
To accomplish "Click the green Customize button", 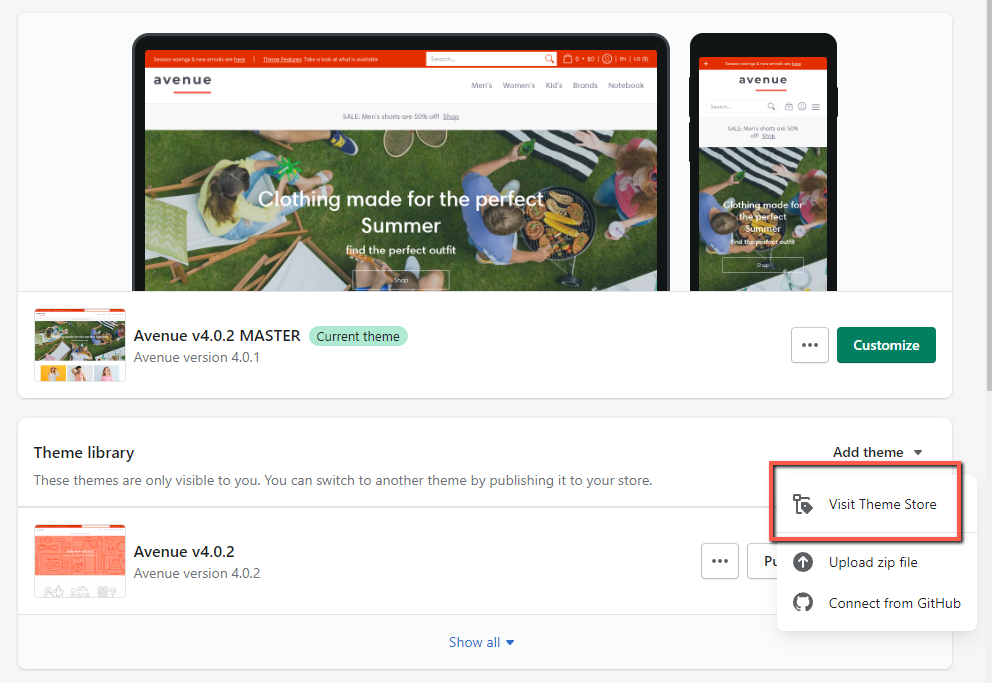I will 886,345.
